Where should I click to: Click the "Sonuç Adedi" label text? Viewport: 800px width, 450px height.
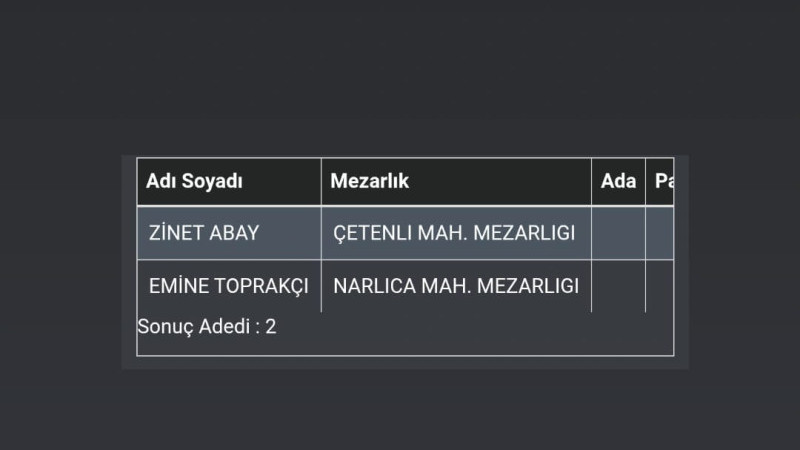click(193, 327)
